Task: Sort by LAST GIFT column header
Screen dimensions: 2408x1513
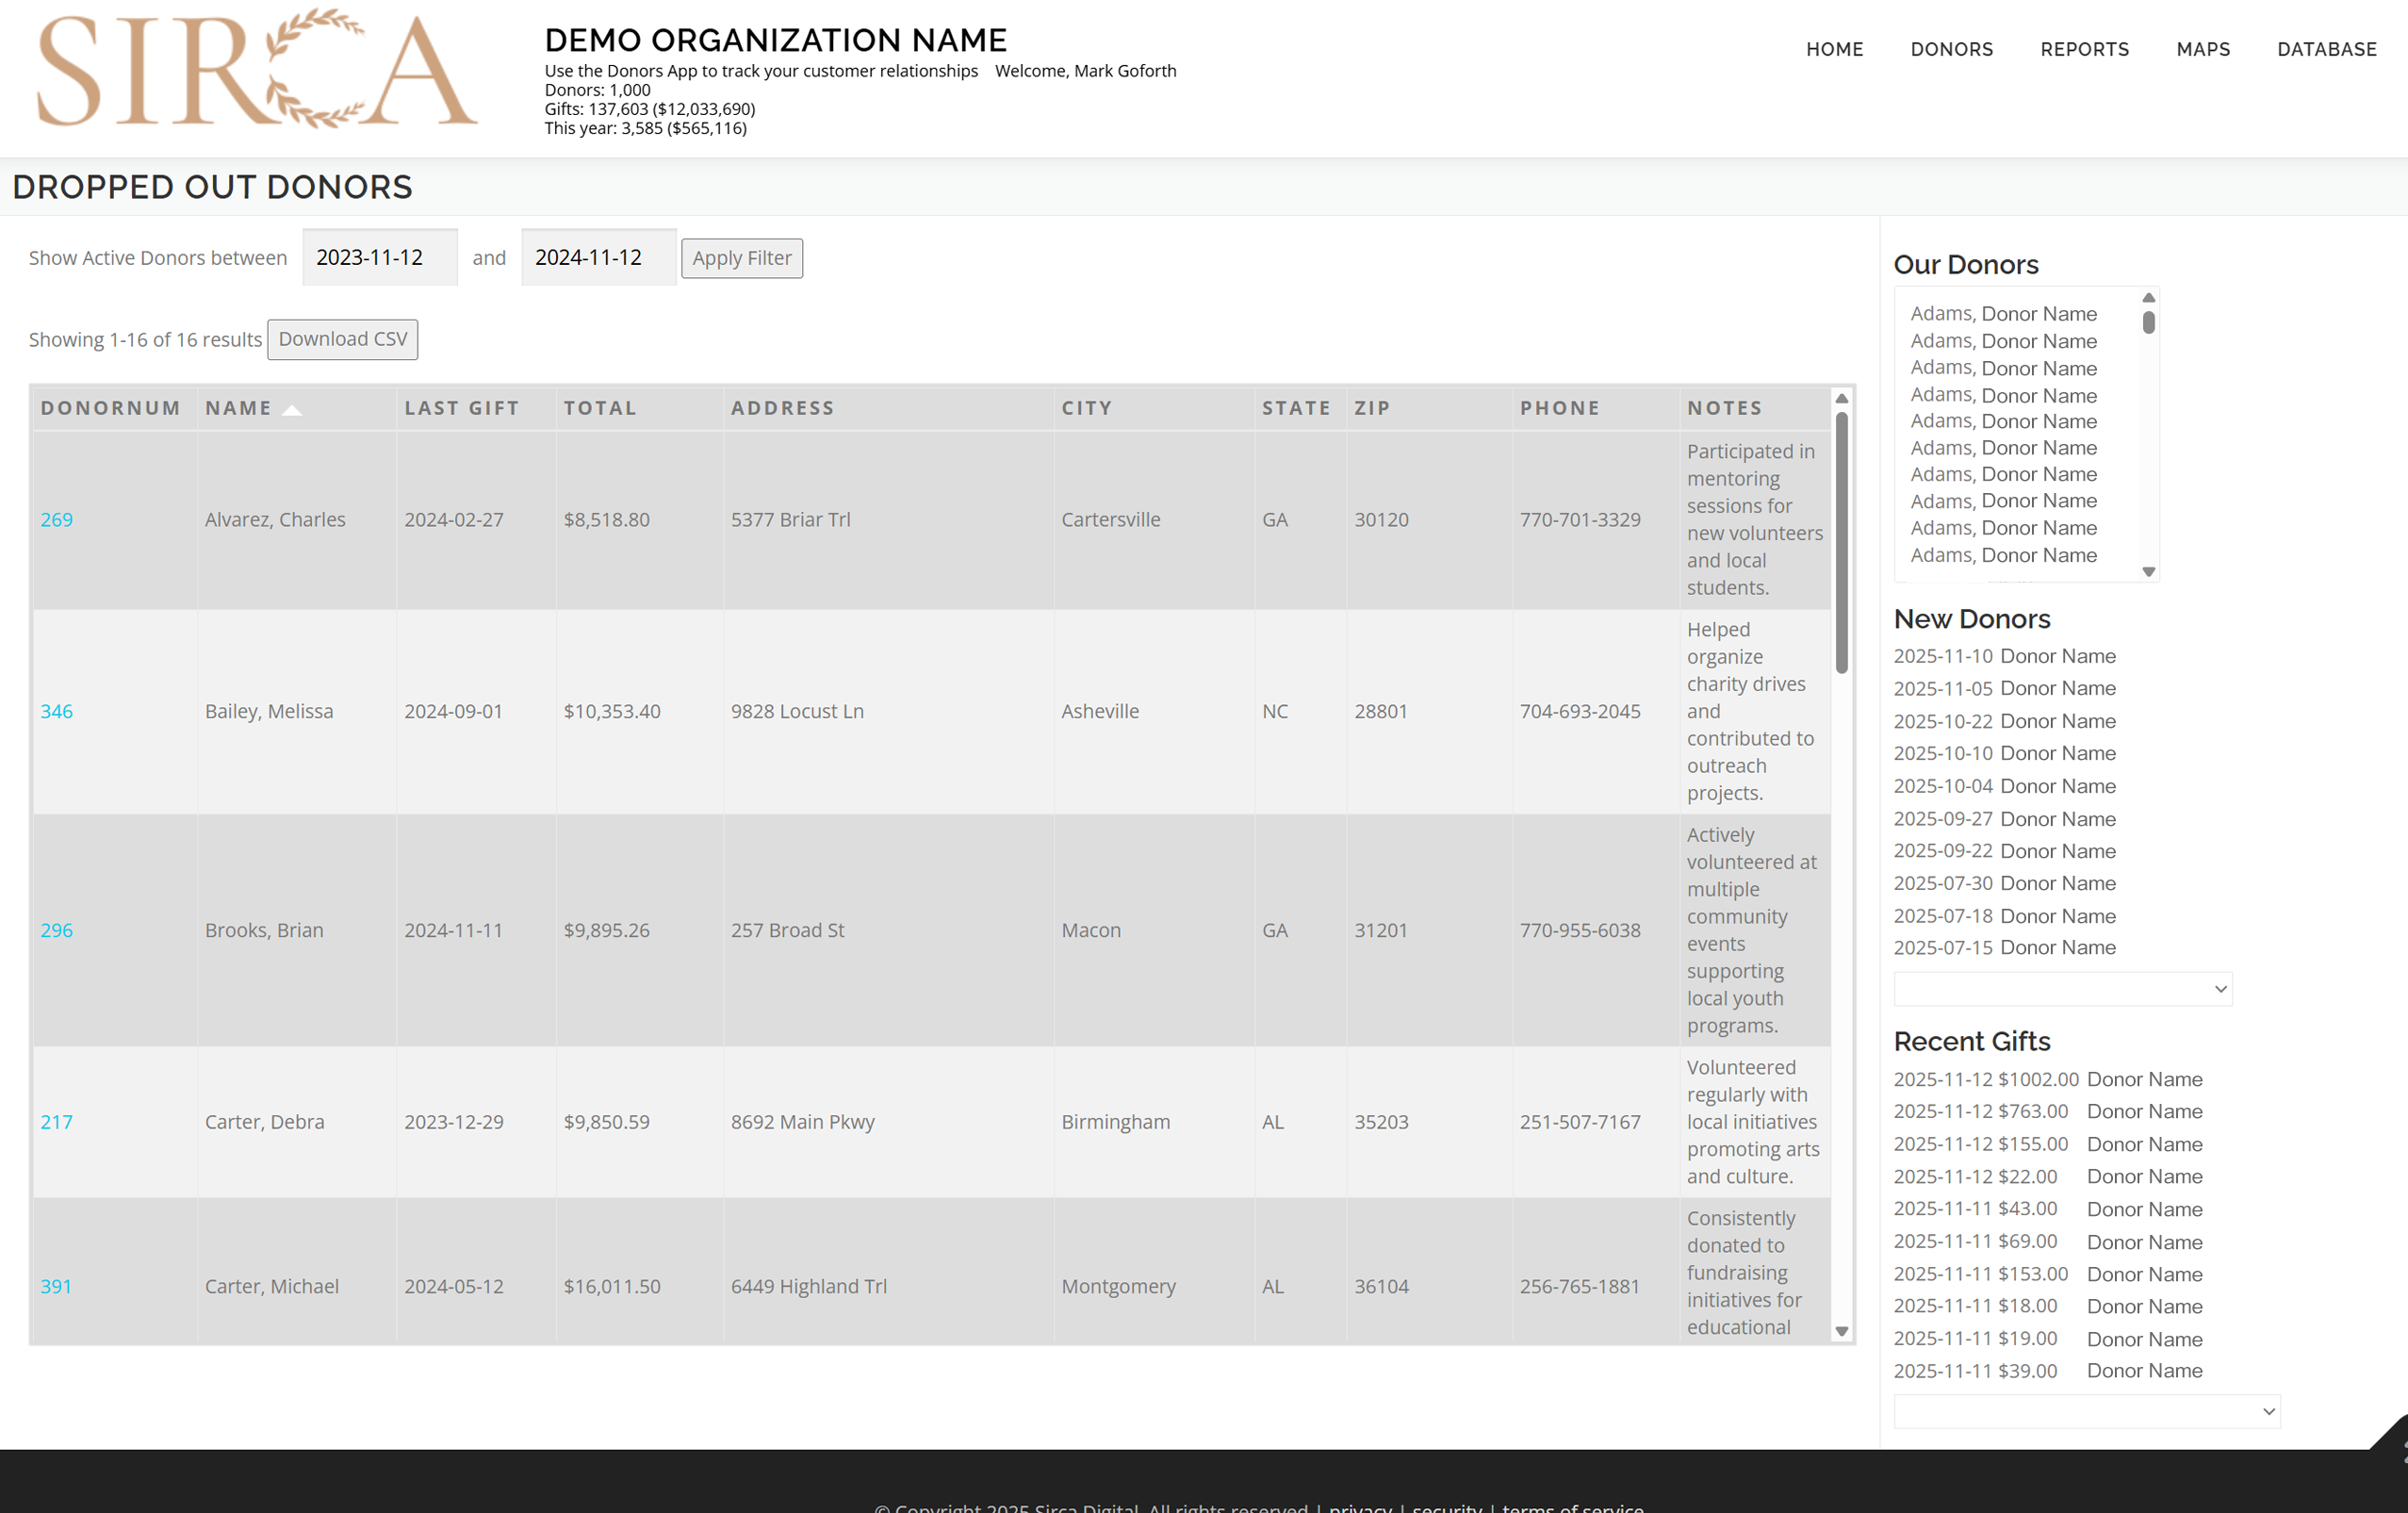Action: (x=461, y=408)
